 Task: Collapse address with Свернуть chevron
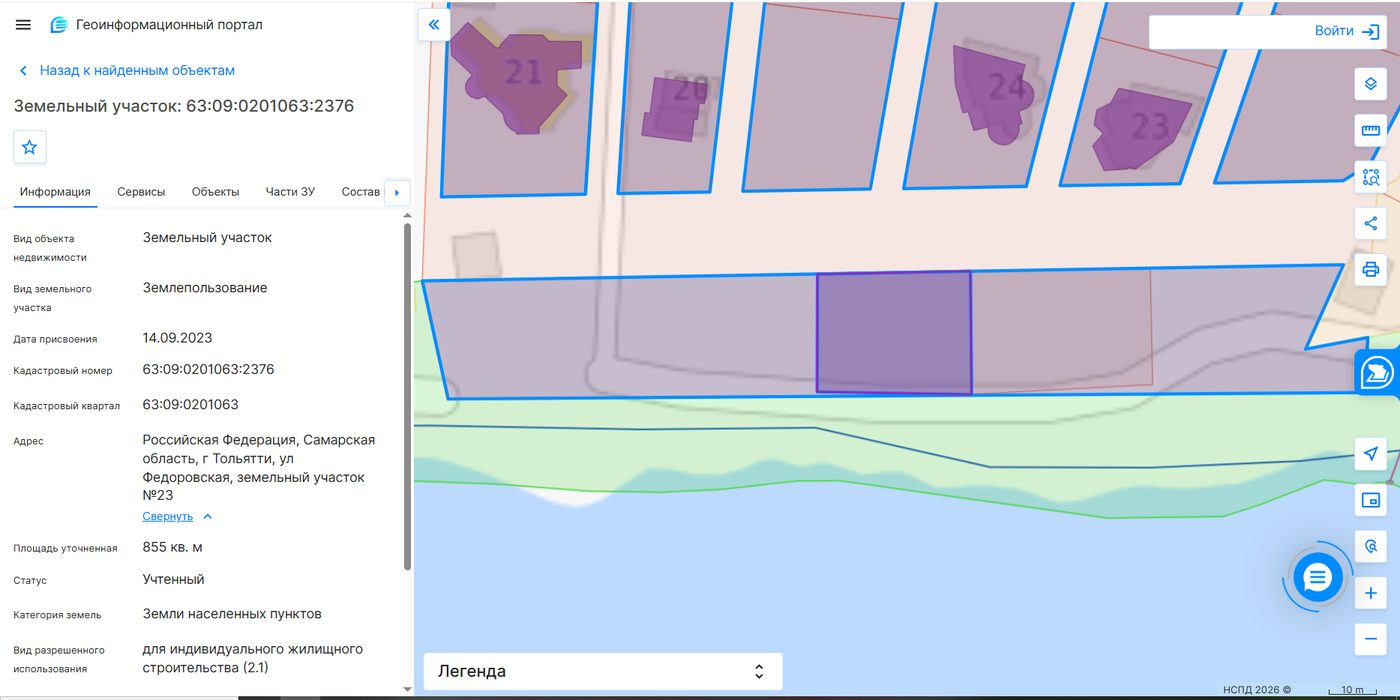pos(178,516)
